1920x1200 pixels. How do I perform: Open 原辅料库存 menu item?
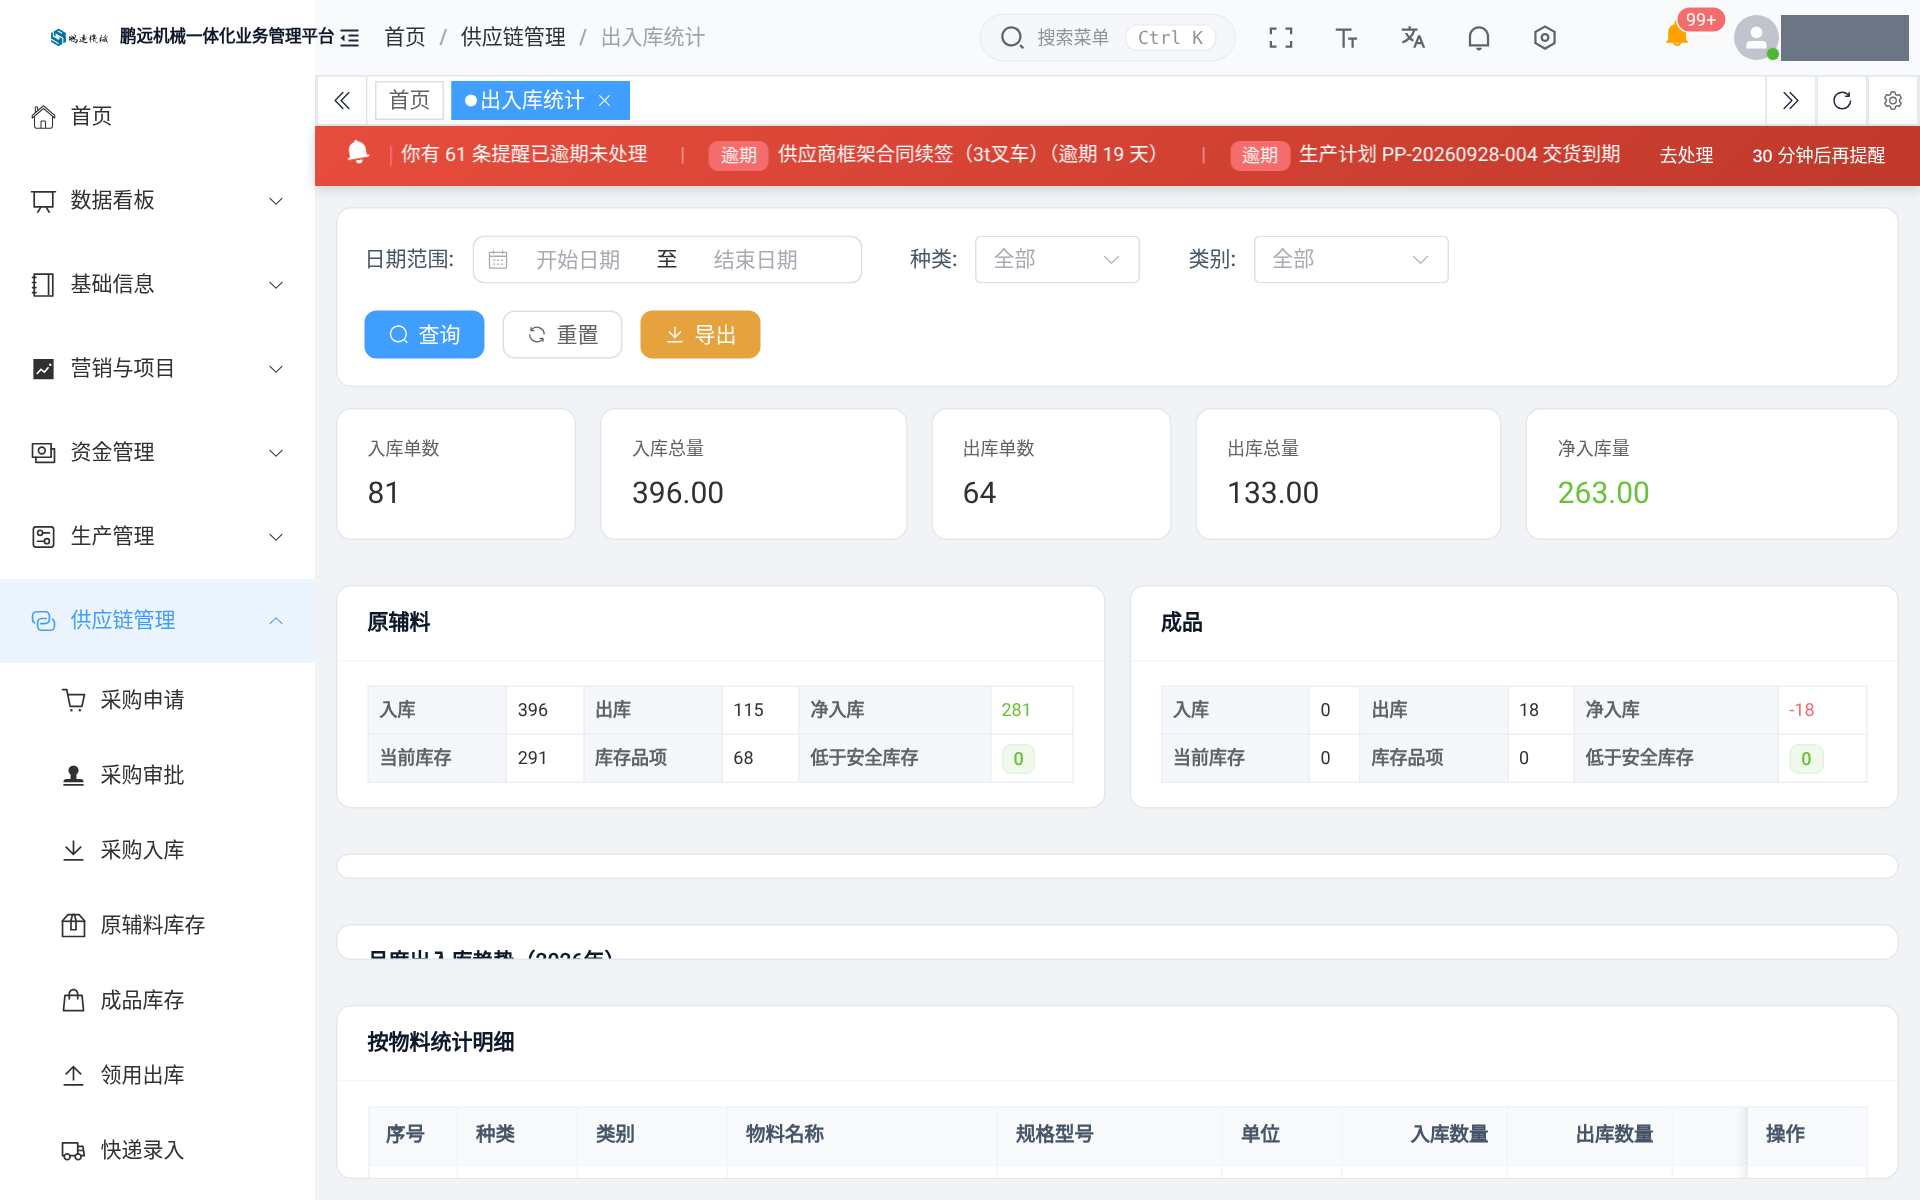(157, 925)
